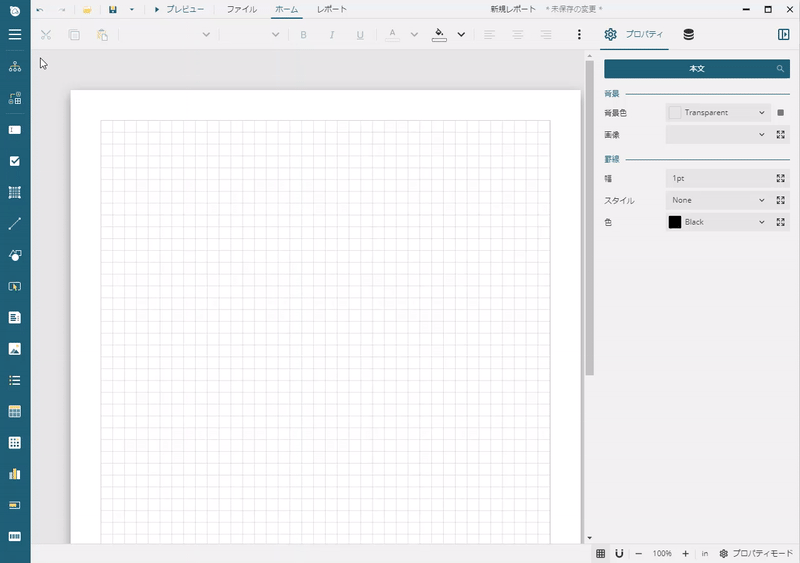Open the ファイル tab

coord(242,9)
